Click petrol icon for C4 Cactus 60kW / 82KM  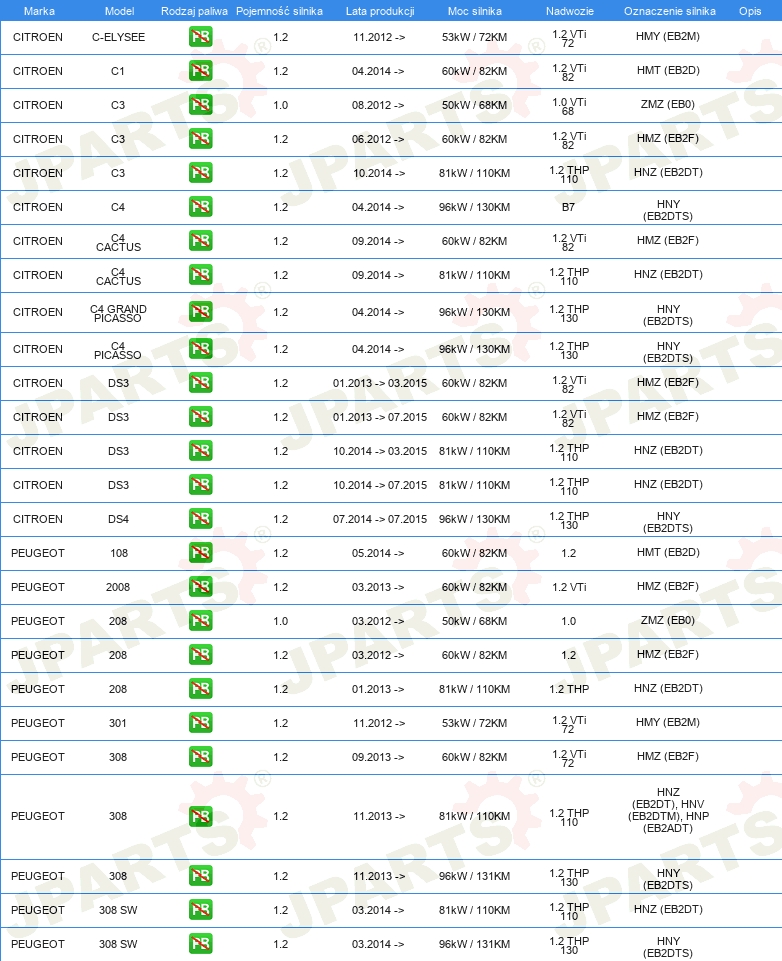pyautogui.click(x=200, y=241)
